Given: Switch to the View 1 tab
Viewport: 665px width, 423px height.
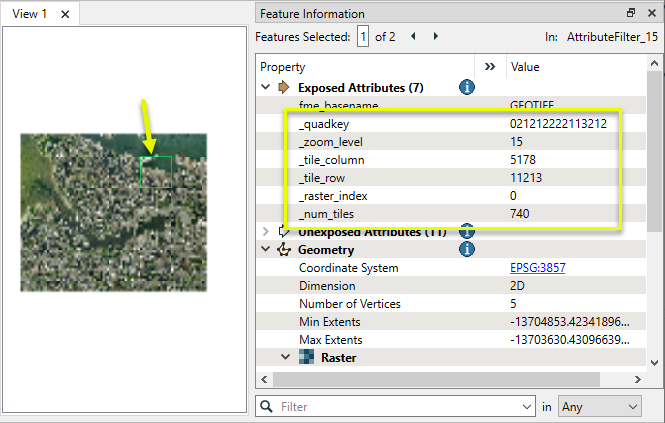Looking at the screenshot, I should click(30, 14).
